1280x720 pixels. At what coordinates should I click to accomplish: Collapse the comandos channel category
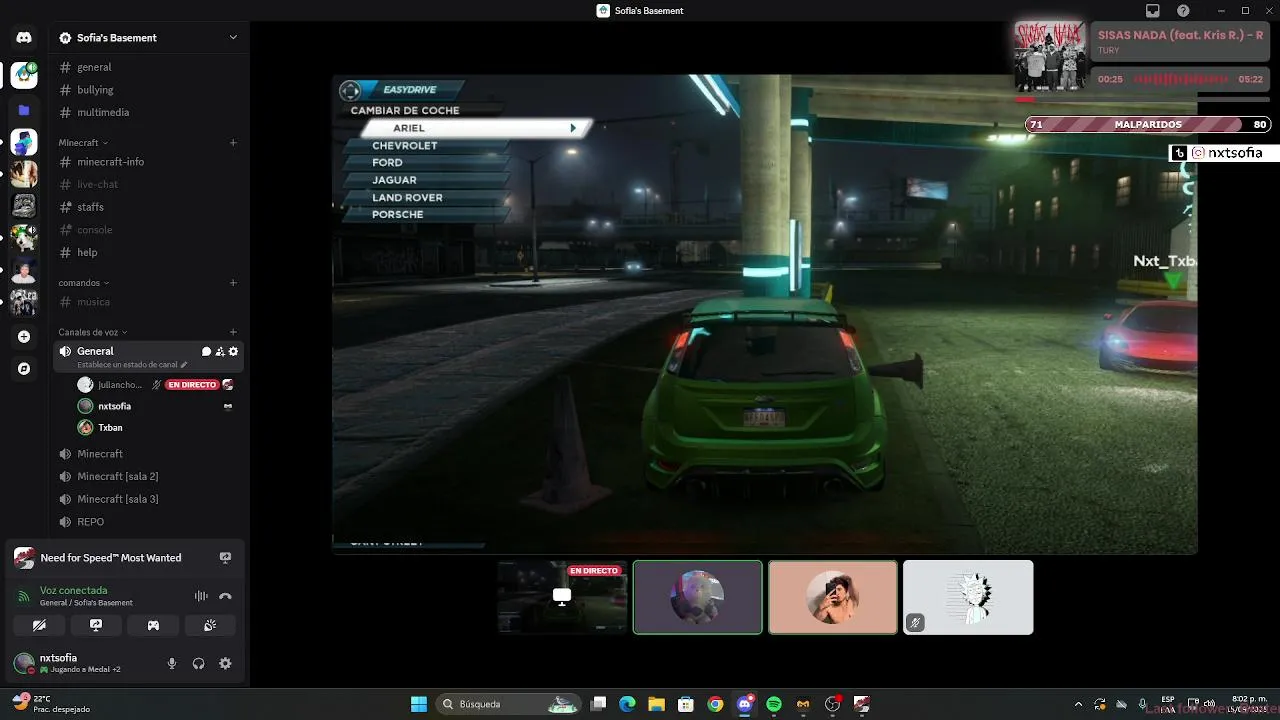coord(84,283)
